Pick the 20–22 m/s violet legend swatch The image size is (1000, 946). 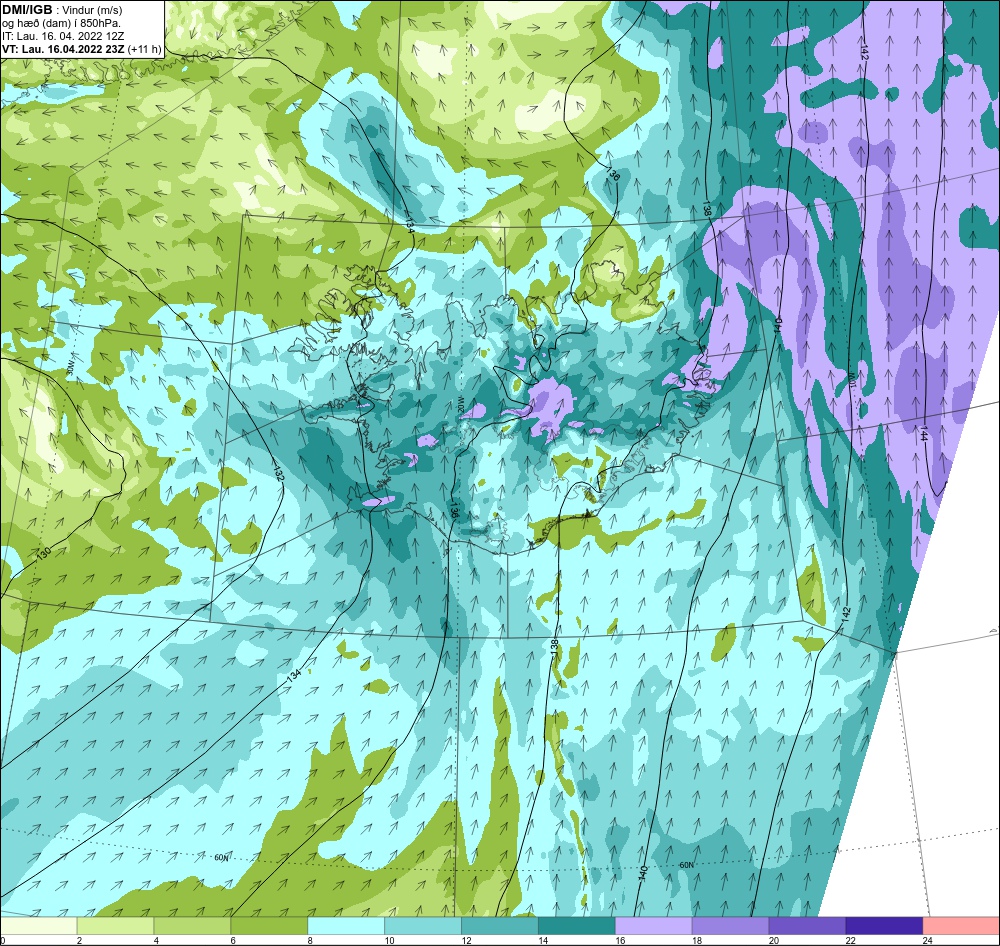(807, 925)
